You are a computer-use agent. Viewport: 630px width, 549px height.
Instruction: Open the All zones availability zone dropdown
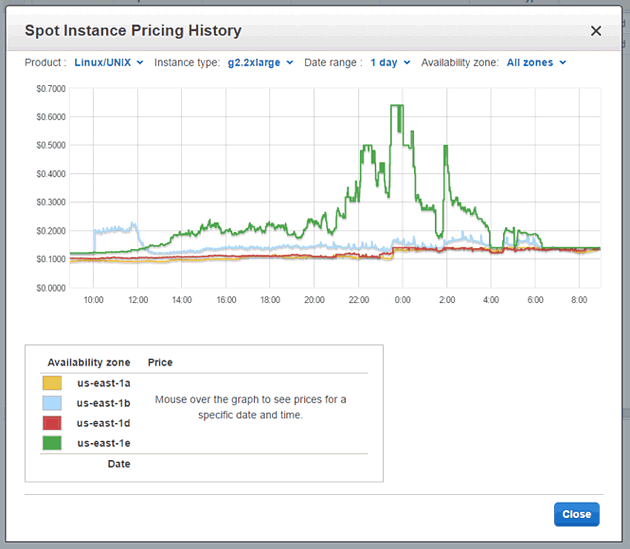[x=536, y=63]
